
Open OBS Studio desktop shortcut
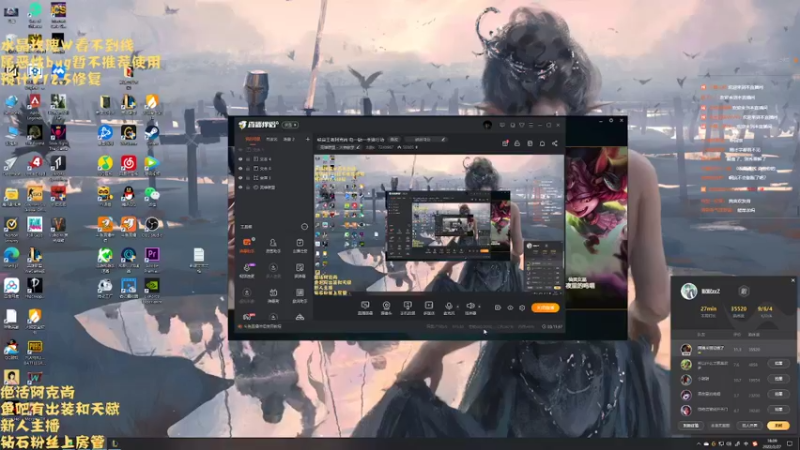[x=152, y=224]
